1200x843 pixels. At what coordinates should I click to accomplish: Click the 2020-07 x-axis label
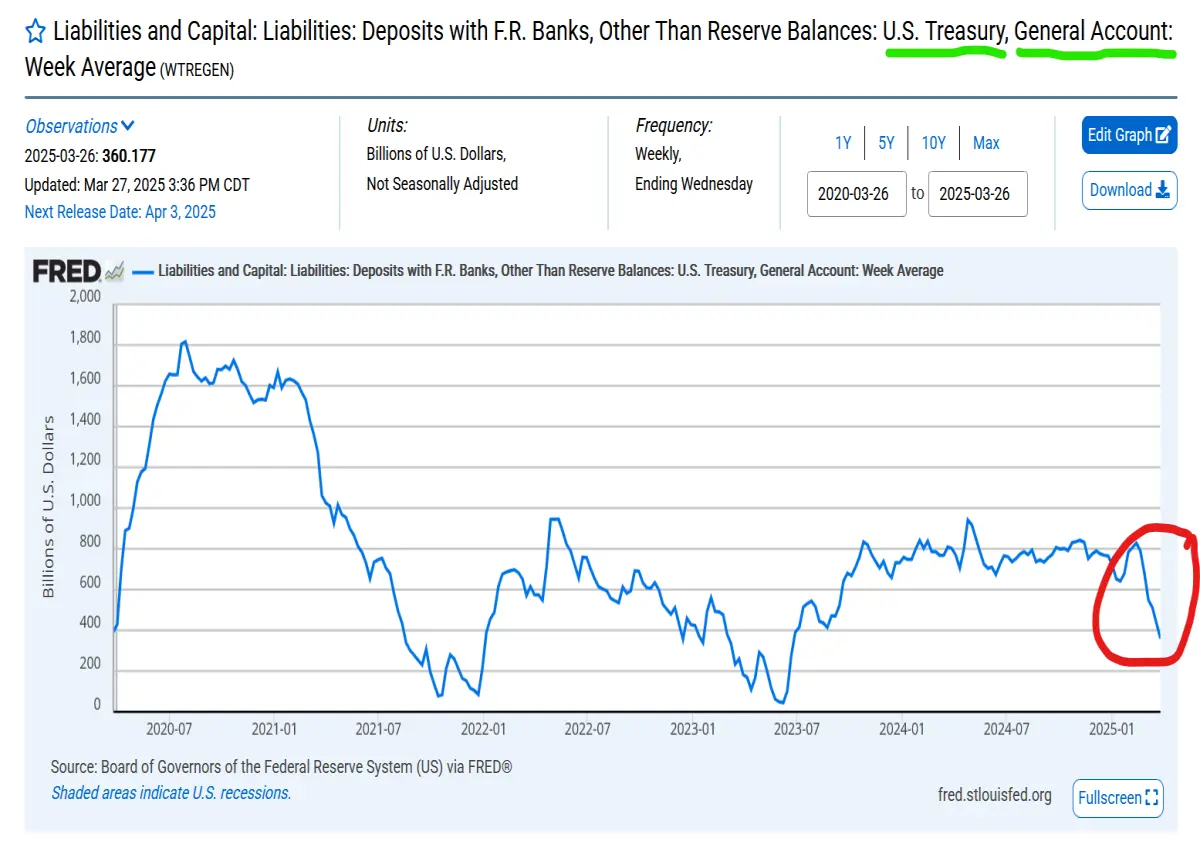point(168,730)
